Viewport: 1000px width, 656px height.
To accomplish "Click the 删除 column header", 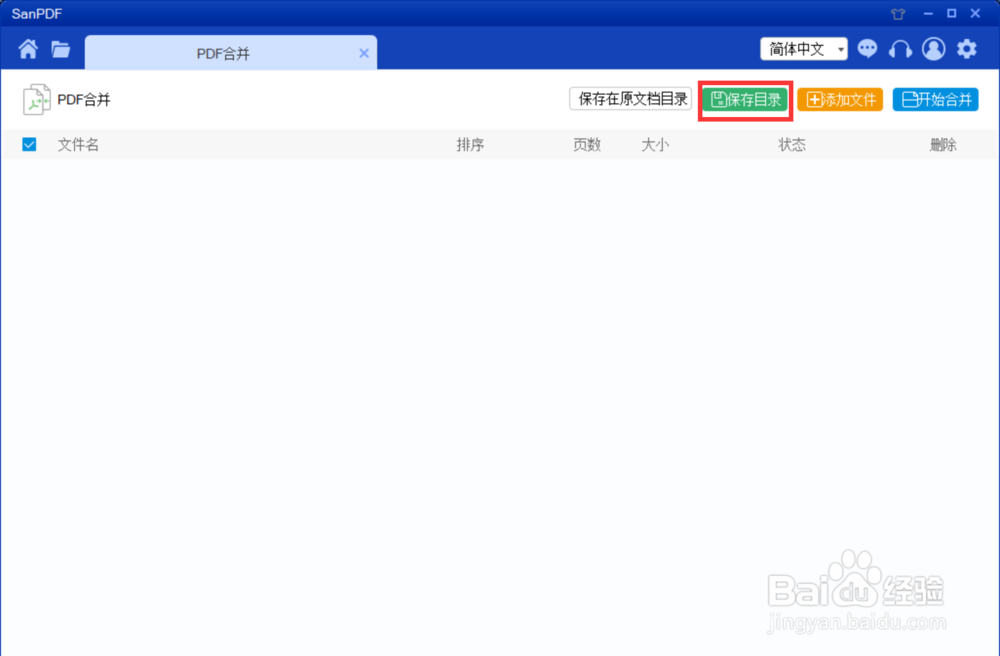I will point(943,145).
